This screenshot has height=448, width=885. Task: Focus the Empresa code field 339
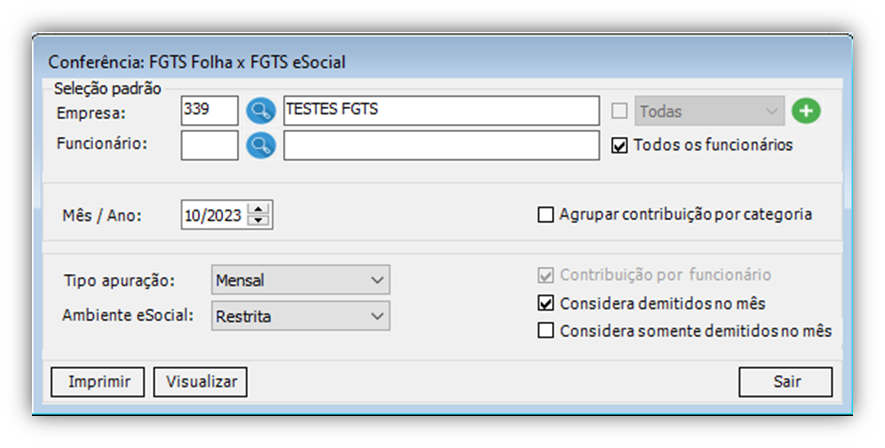pyautogui.click(x=209, y=111)
